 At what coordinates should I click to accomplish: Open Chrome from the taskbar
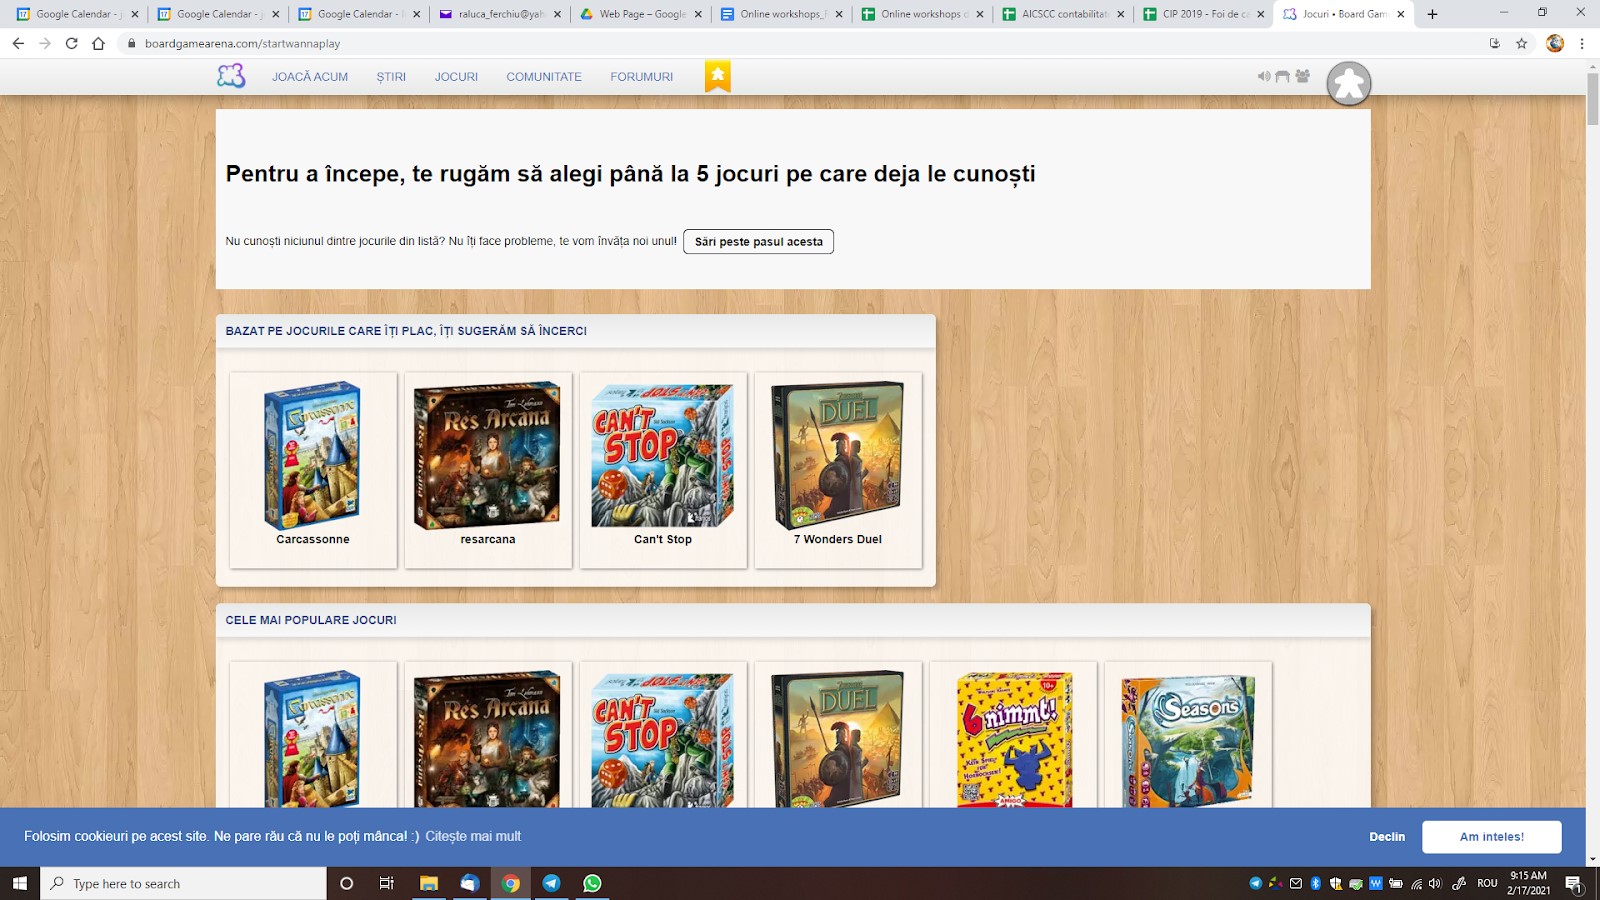[510, 883]
